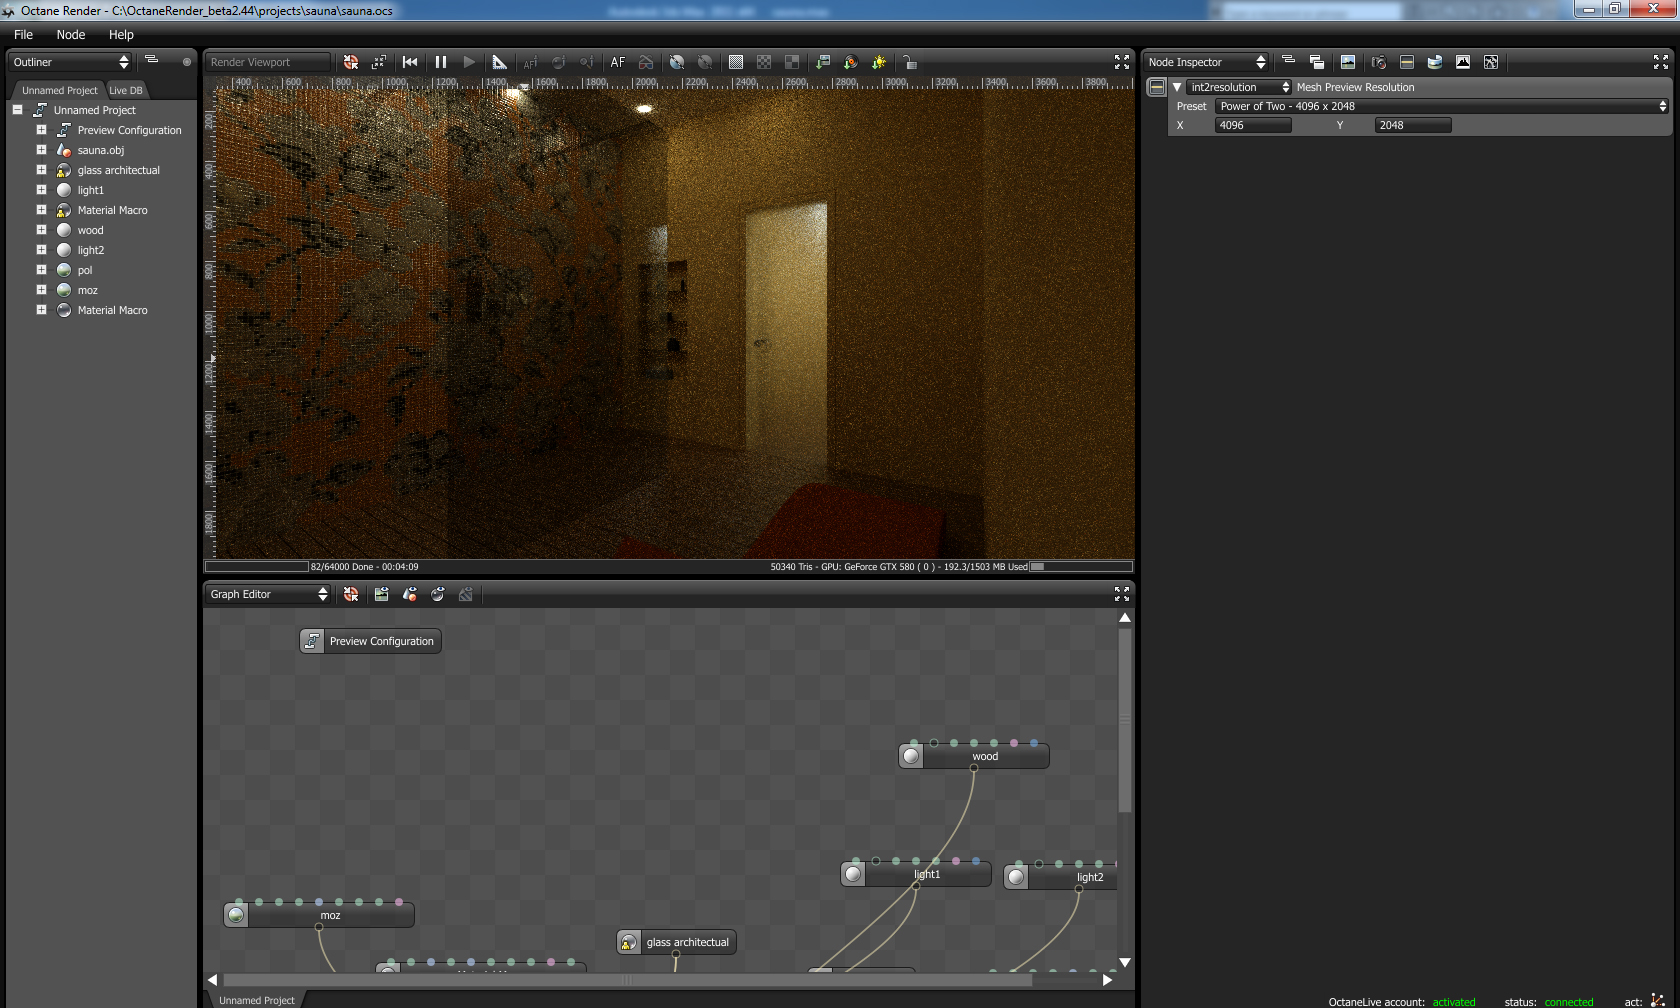Toggle the viewport lock icon
Image resolution: width=1680 pixels, height=1008 pixels.
pyautogui.click(x=909, y=62)
